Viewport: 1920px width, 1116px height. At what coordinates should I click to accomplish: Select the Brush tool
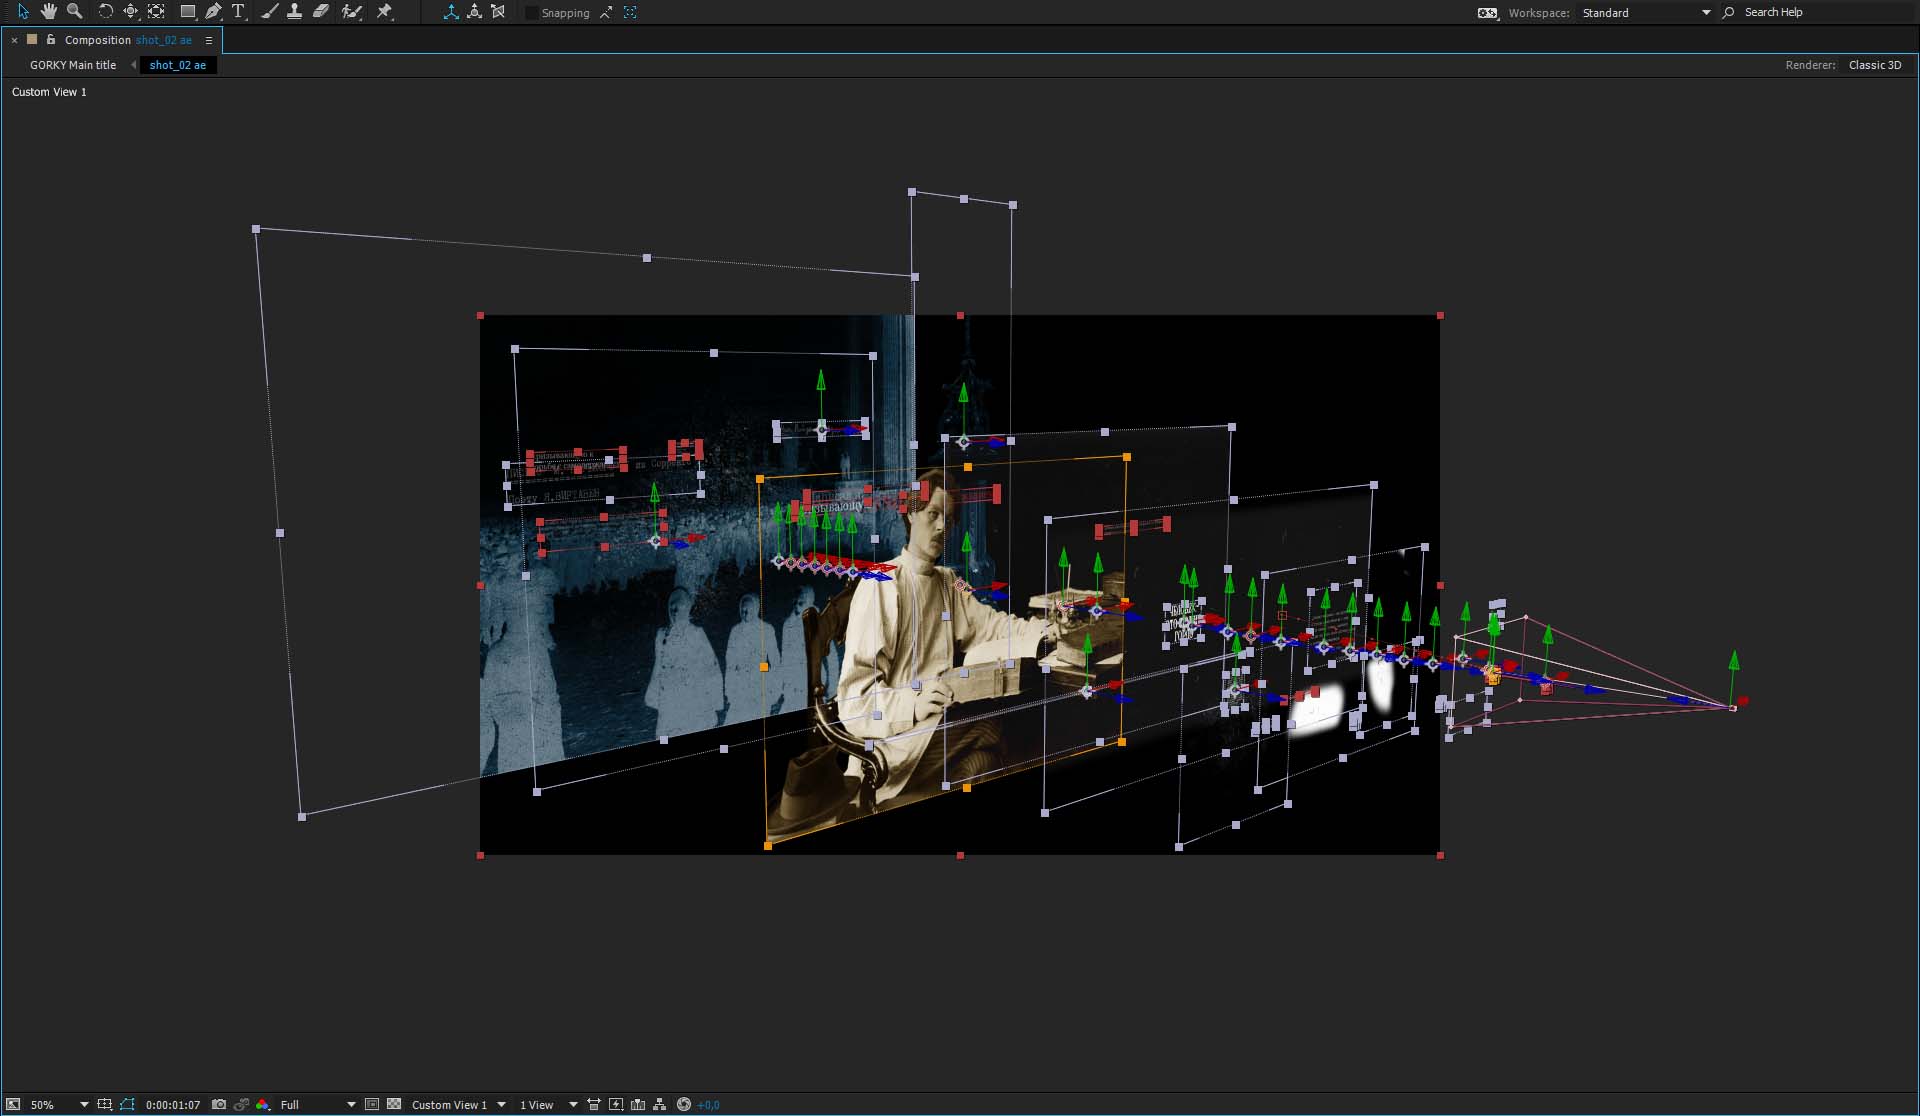(269, 12)
